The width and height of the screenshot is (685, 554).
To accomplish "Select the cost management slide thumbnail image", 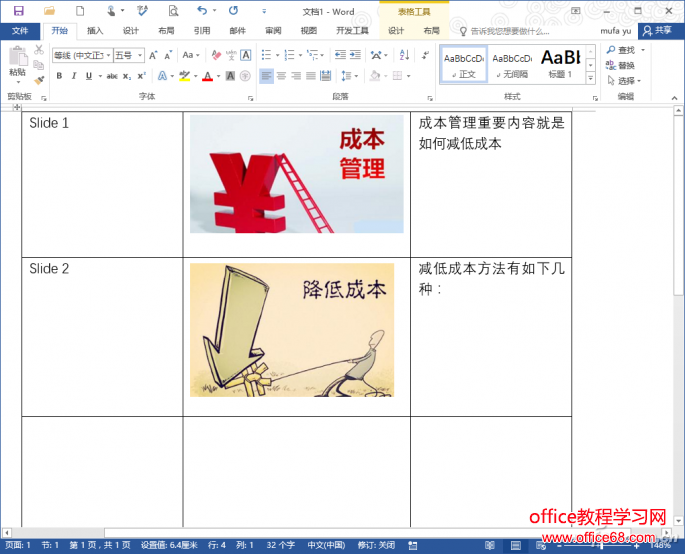I will [297, 174].
